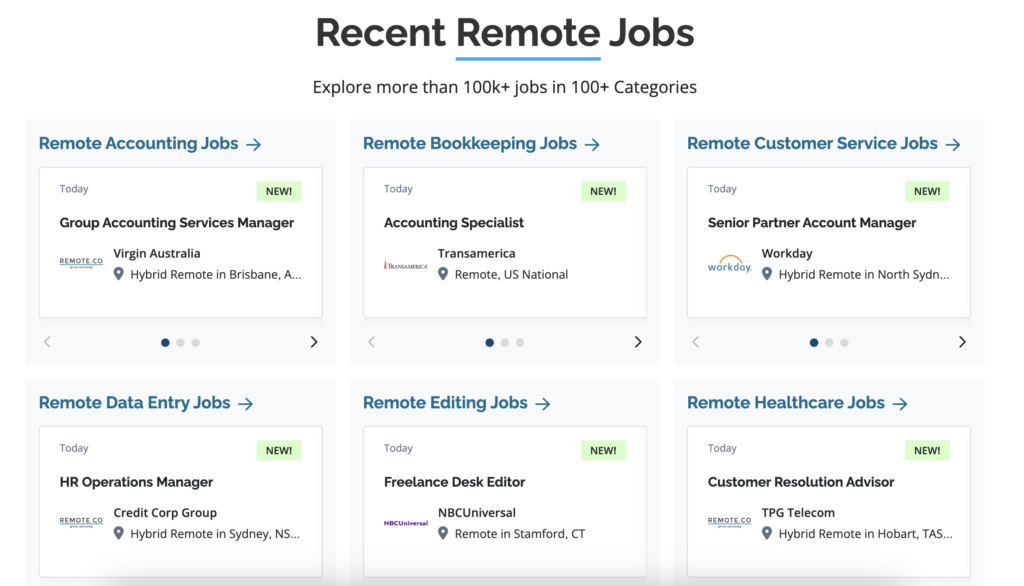Open the Remote Healthcare Jobs link
The image size is (1024, 586).
pyautogui.click(x=786, y=402)
